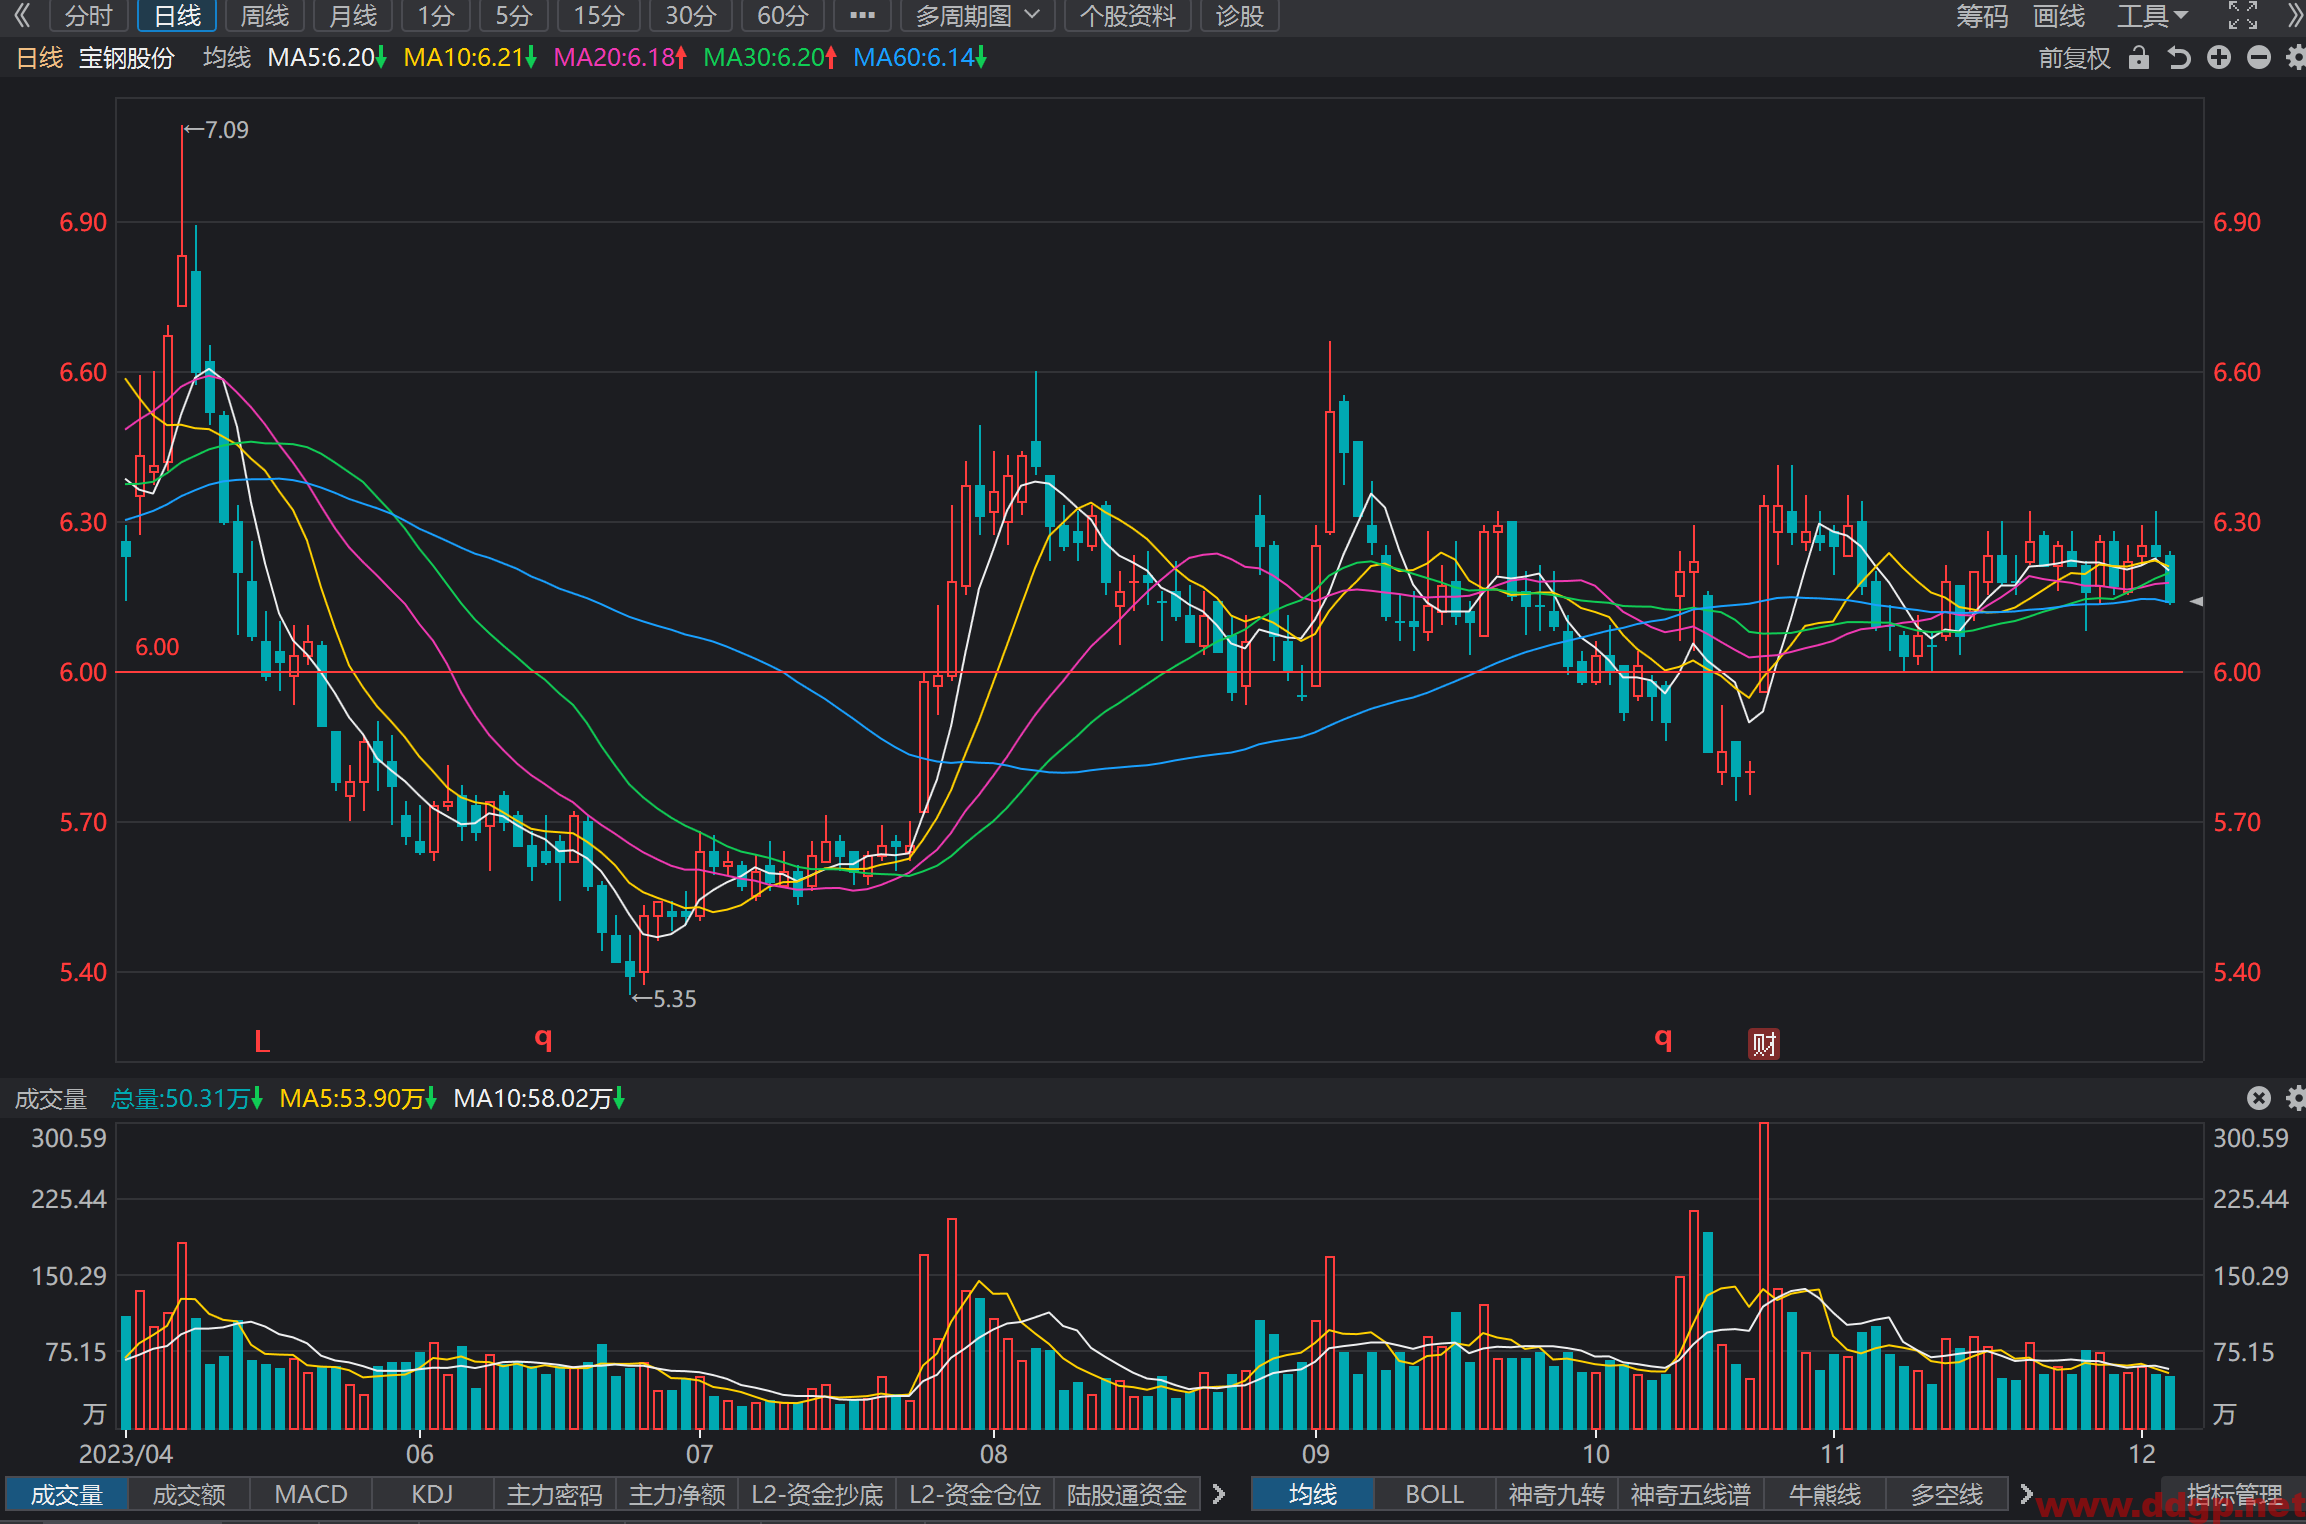The height and width of the screenshot is (1524, 2306).
Task: Switch to 周线 weekly chart tab
Action: tap(265, 16)
